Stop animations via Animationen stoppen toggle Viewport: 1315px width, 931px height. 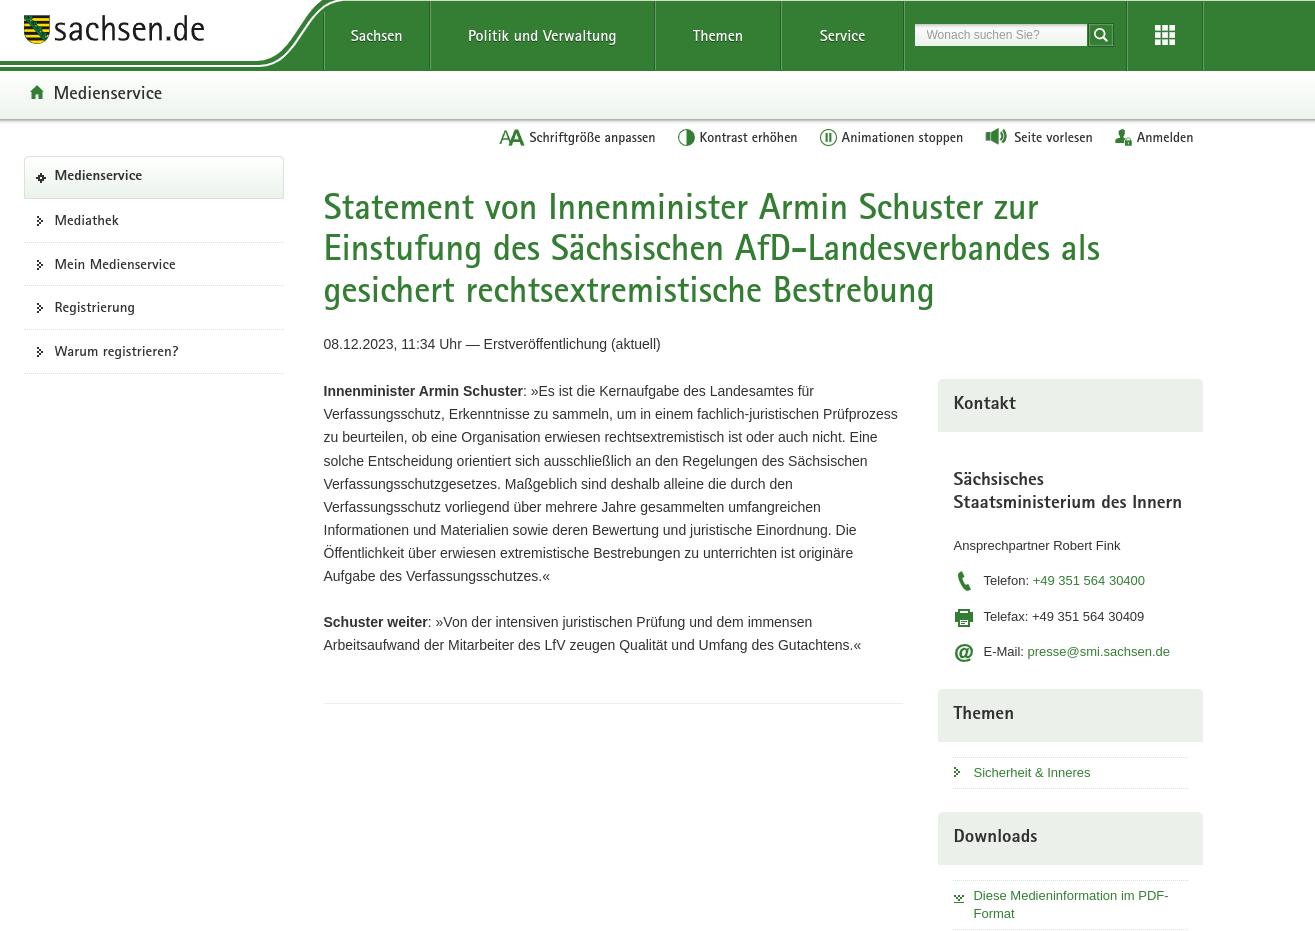(890, 137)
